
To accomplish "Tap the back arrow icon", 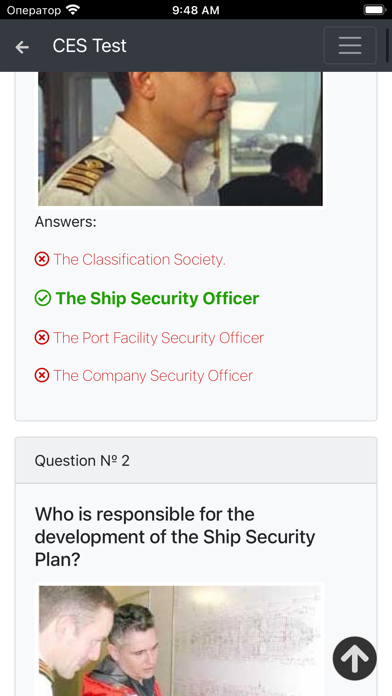I will [22, 47].
